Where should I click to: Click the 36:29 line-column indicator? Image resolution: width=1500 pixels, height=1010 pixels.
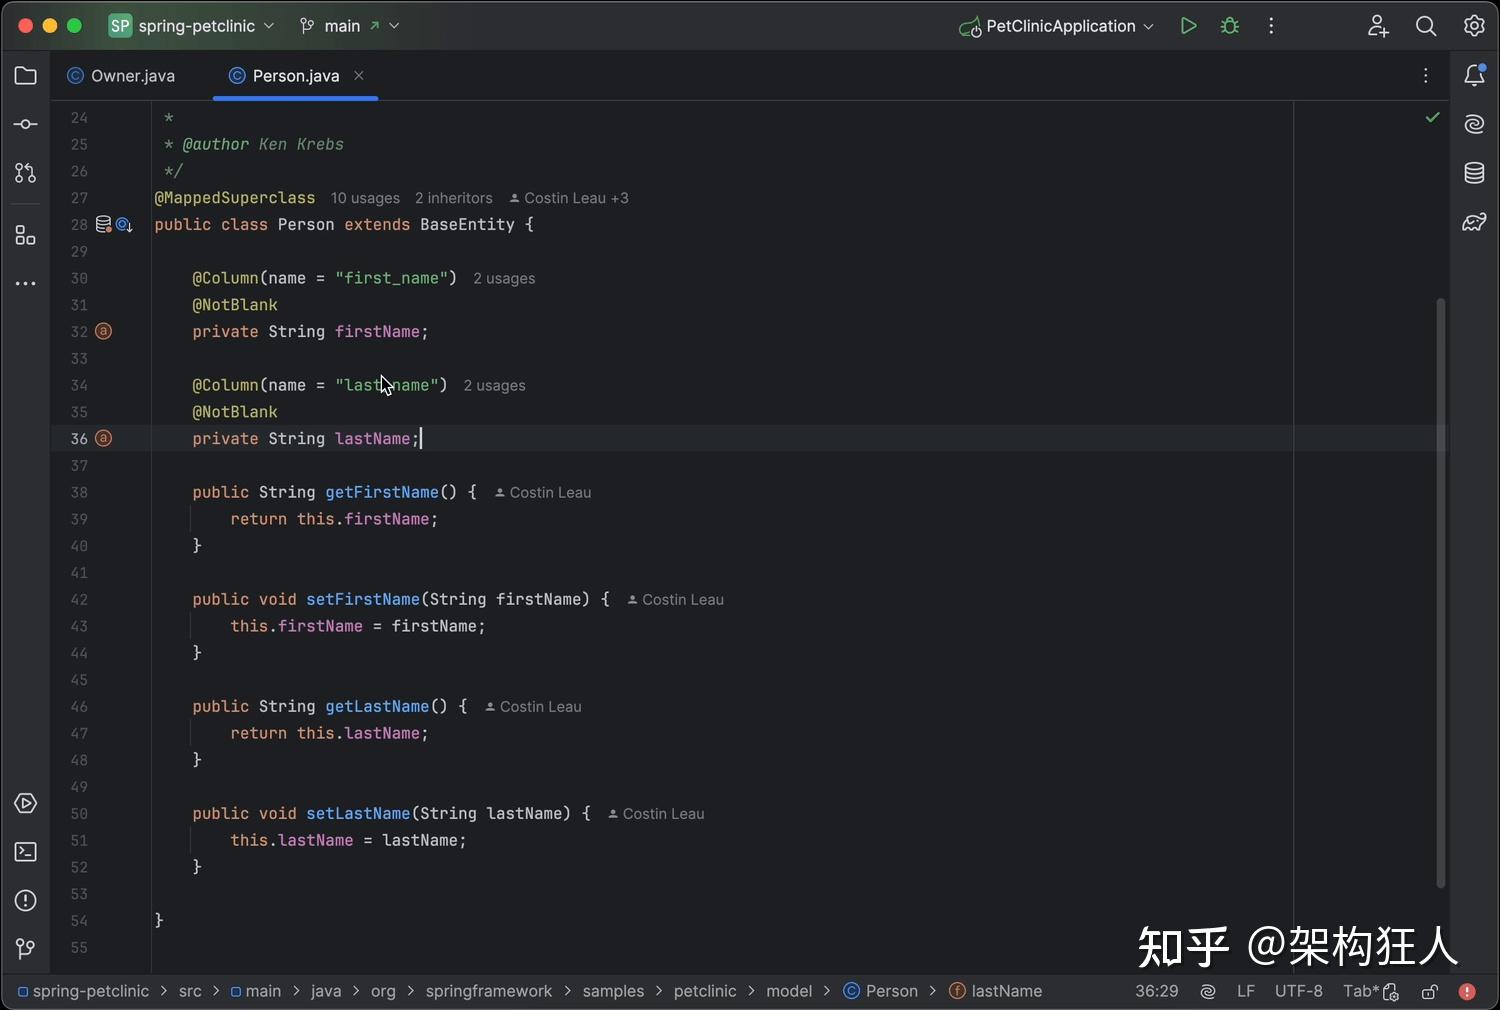tap(1156, 991)
